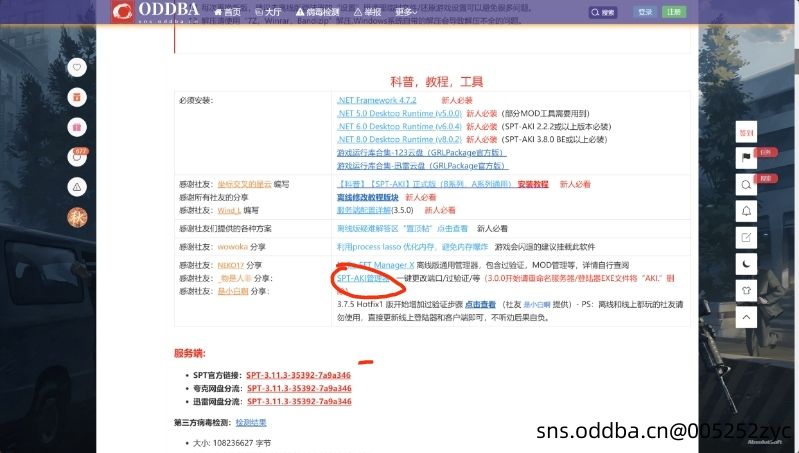
Task: Open user profile link Wind_L
Action: pos(229,210)
